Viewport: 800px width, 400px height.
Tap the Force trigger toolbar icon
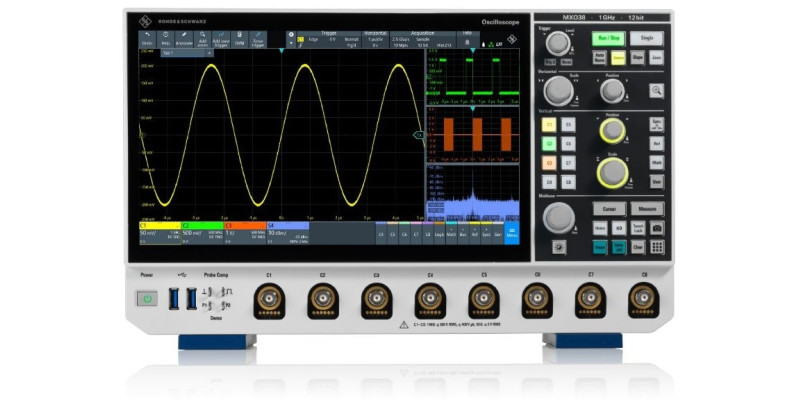pos(258,38)
